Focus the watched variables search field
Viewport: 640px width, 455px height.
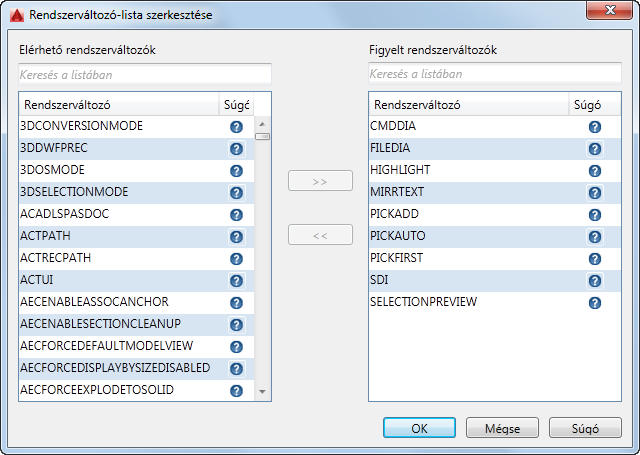(x=495, y=74)
